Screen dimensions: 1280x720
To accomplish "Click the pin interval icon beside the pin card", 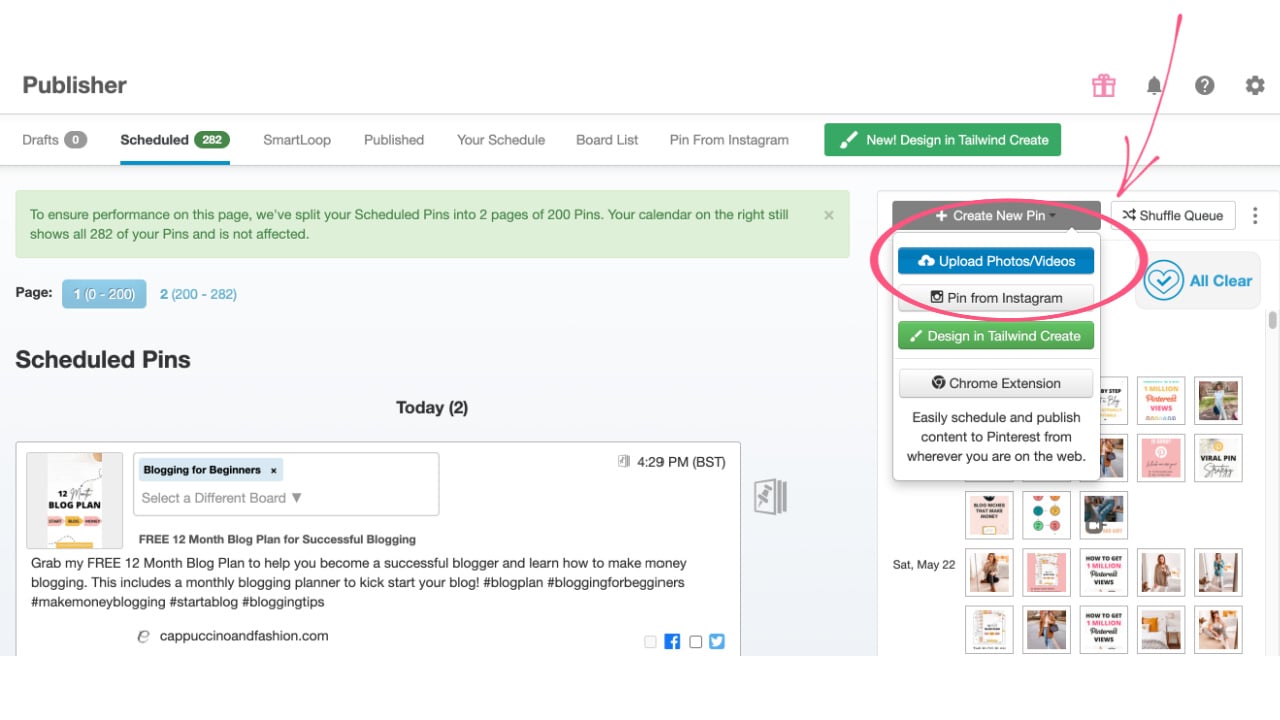I will (770, 497).
